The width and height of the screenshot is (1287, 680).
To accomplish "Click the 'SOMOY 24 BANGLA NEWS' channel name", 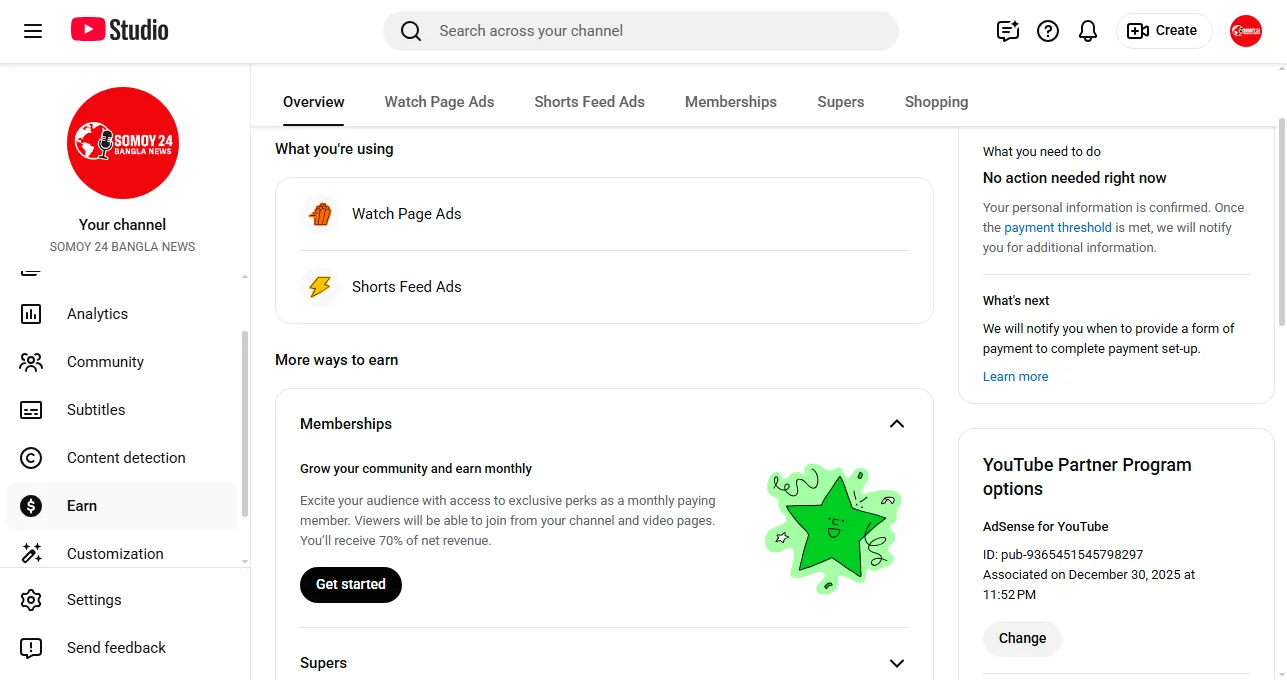I will coord(123,247).
